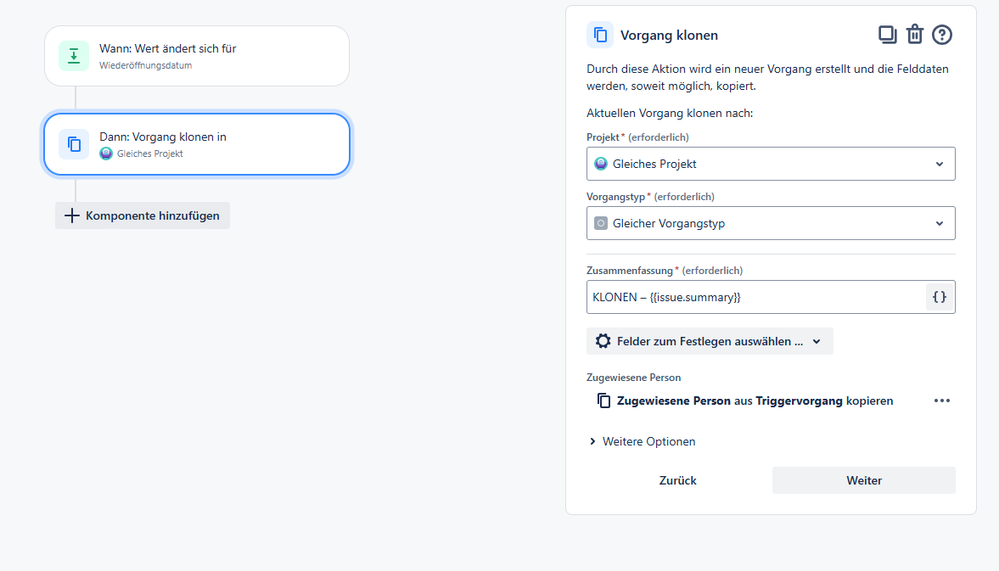
Task: Click Komponente hinzufügen button
Action: click(143, 216)
